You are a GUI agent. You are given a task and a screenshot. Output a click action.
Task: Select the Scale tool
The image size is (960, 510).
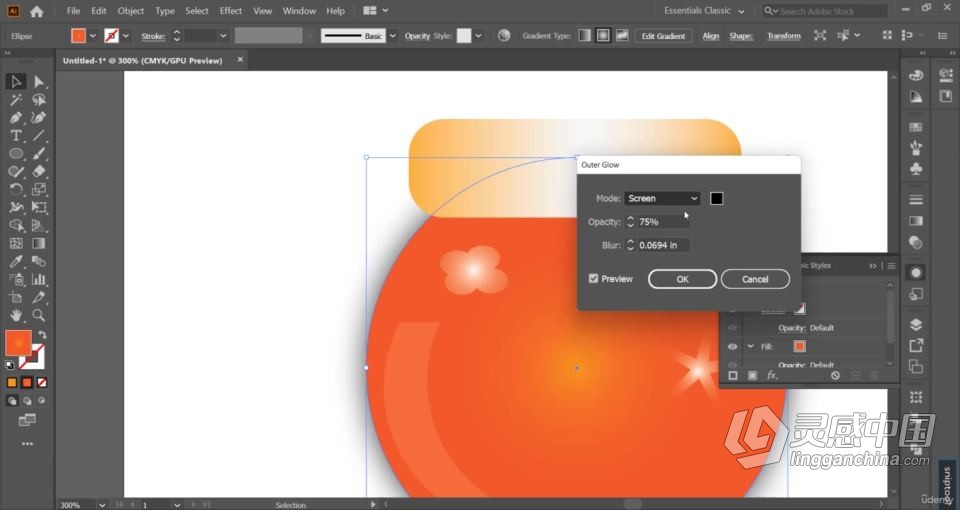pyautogui.click(x=39, y=189)
